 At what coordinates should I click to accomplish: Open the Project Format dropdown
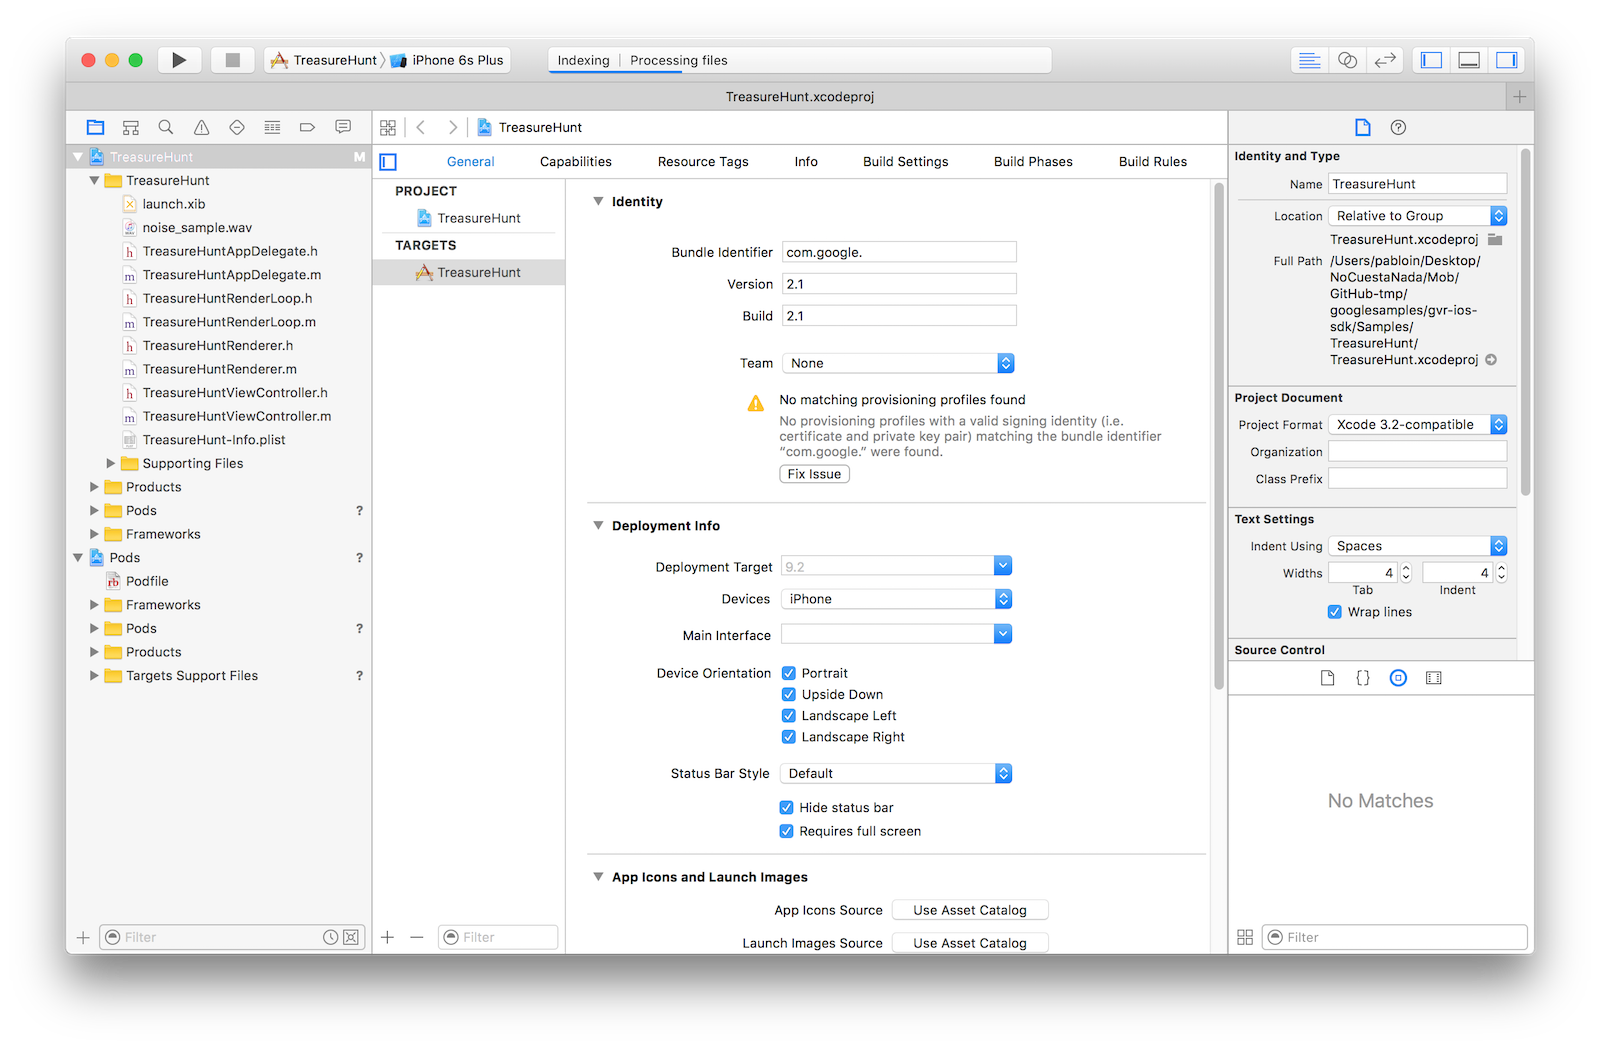click(1417, 424)
